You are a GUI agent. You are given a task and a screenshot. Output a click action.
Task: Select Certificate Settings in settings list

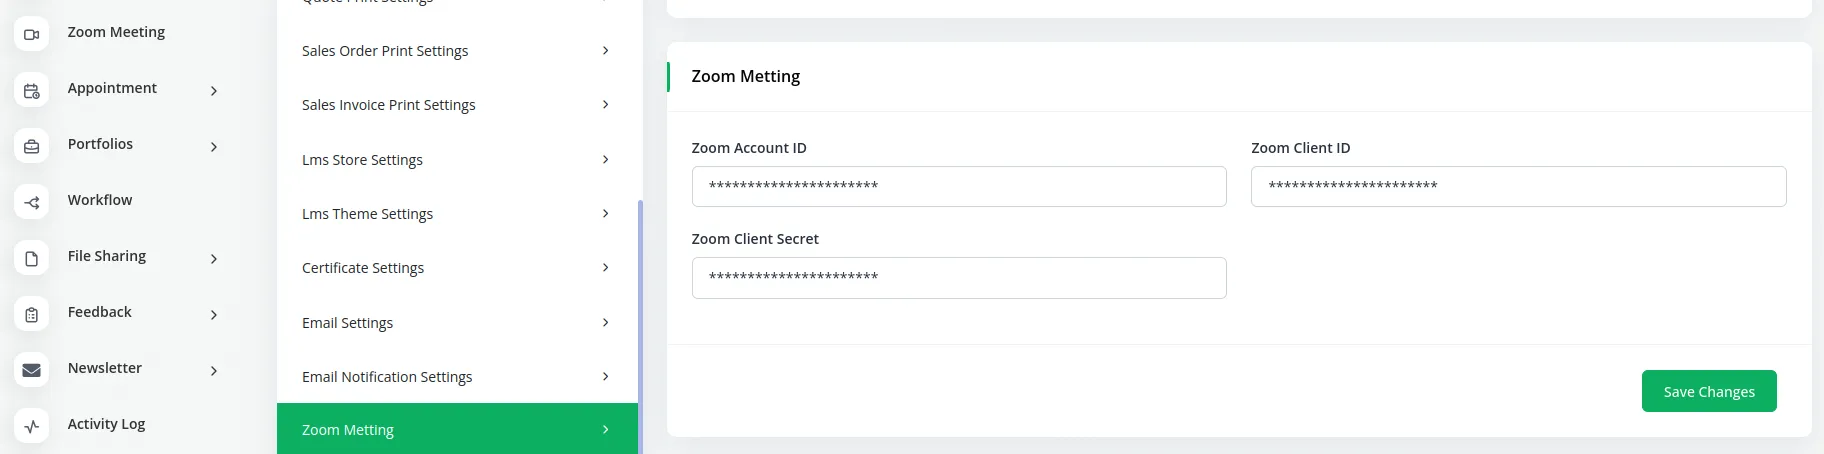[x=363, y=268]
